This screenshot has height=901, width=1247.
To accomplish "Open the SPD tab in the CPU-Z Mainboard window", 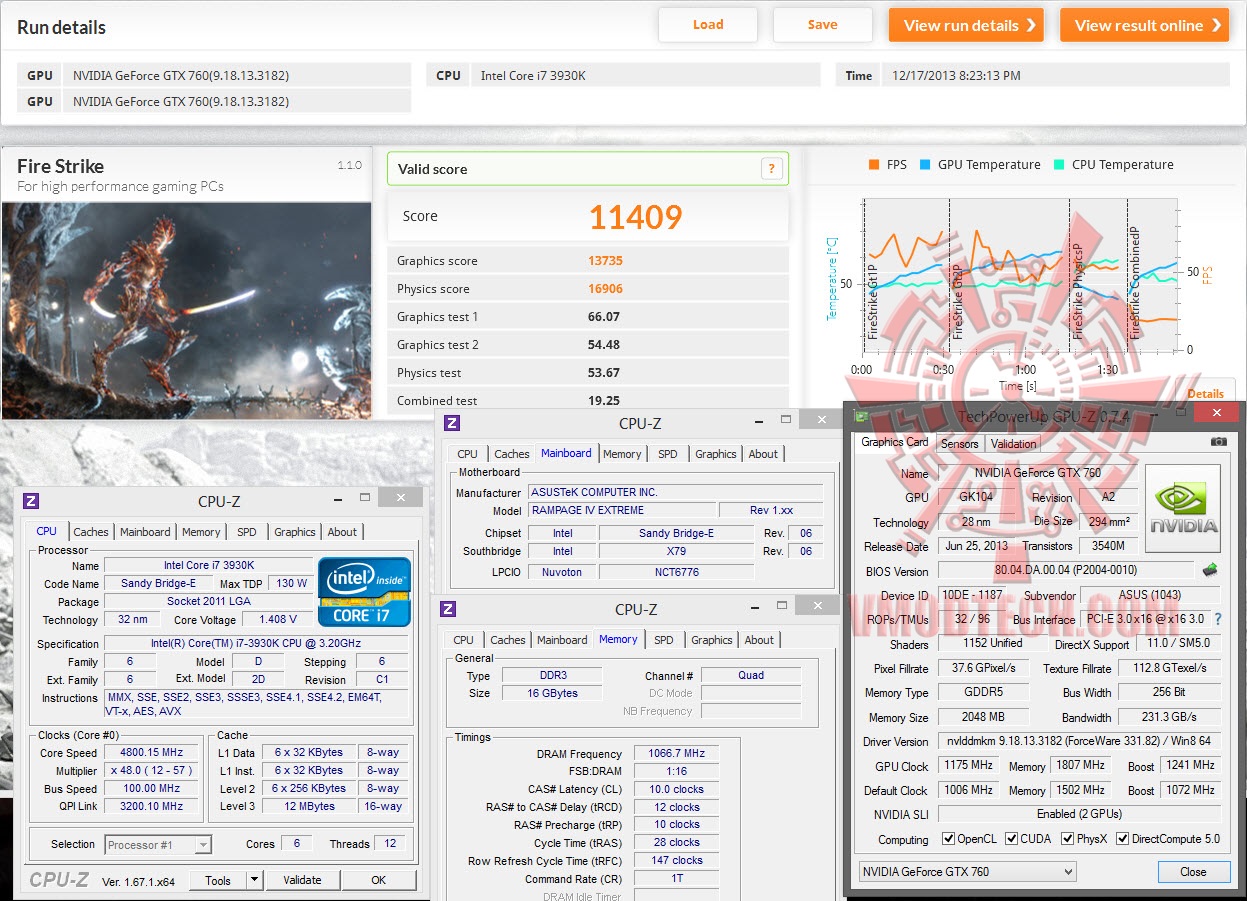I will [x=667, y=454].
